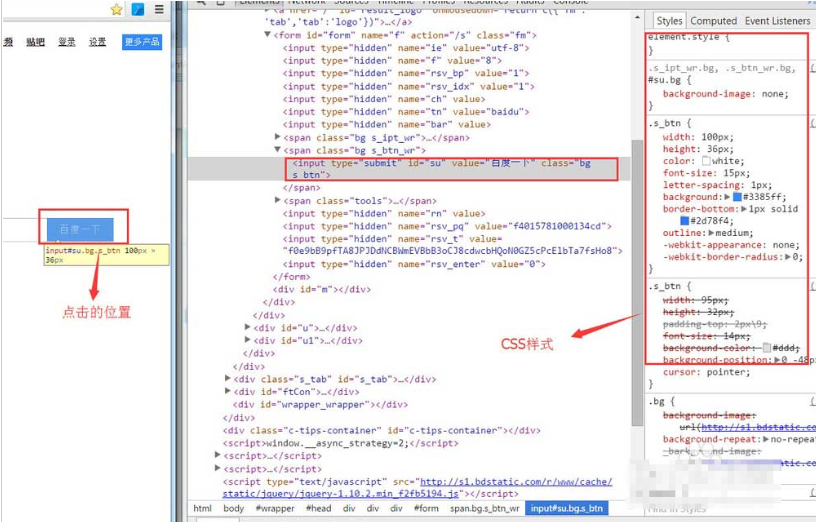Select span.bg.s_btn_wr breadcrumb
The width and height of the screenshot is (816, 522).
tap(484, 508)
